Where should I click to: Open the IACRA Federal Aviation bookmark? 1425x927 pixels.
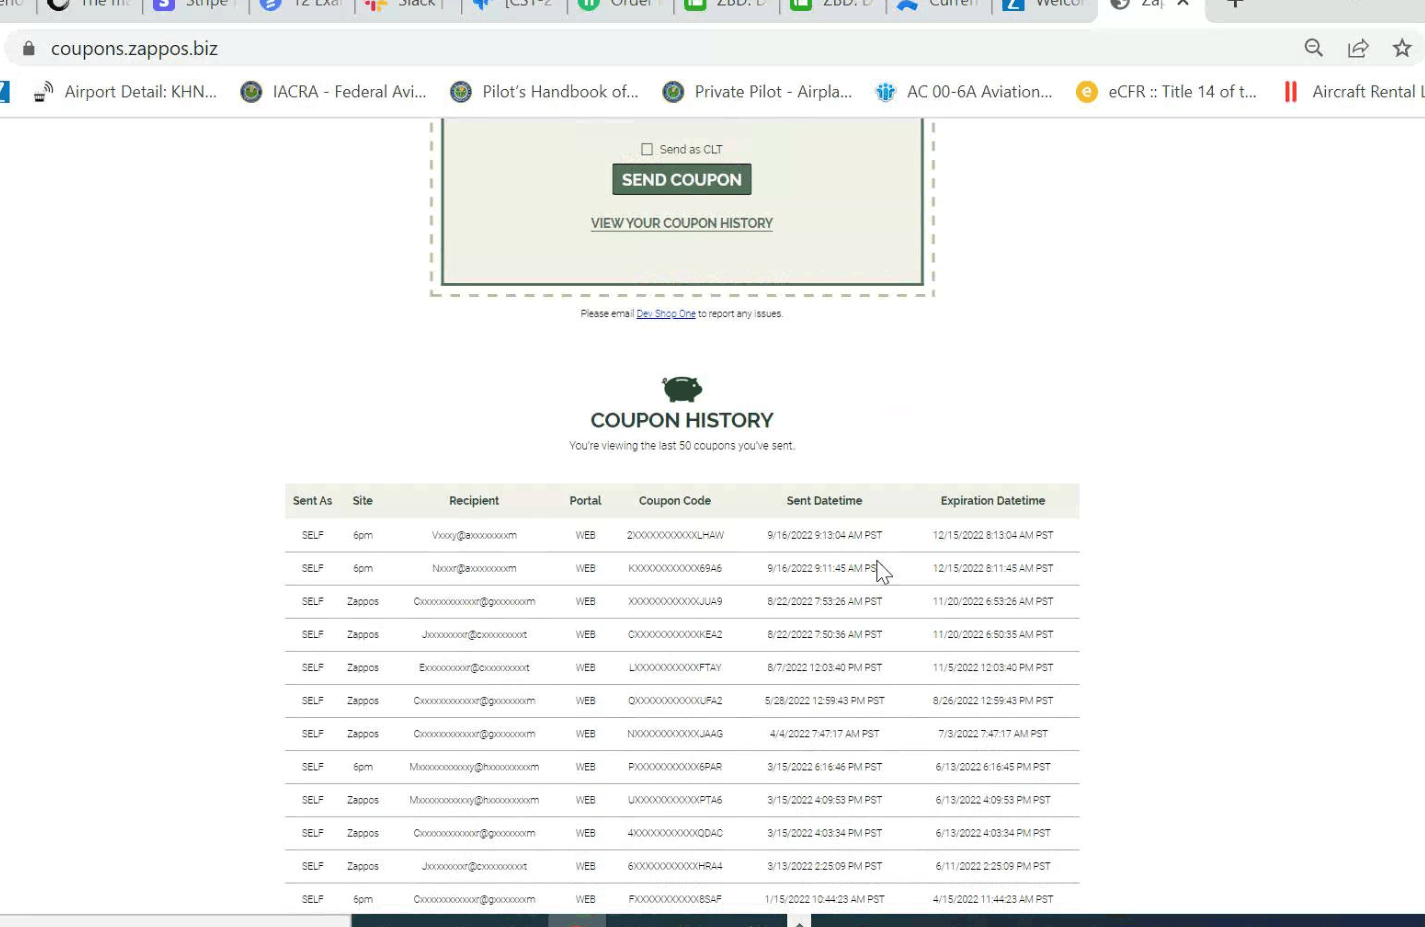[334, 92]
